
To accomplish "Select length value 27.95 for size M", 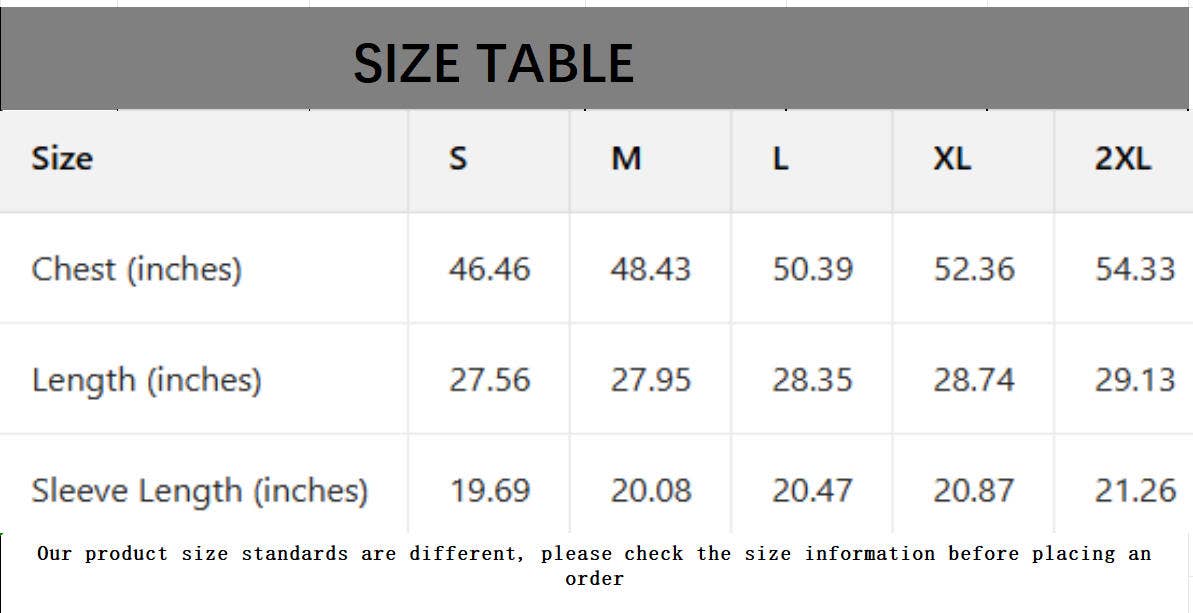I will click(651, 380).
